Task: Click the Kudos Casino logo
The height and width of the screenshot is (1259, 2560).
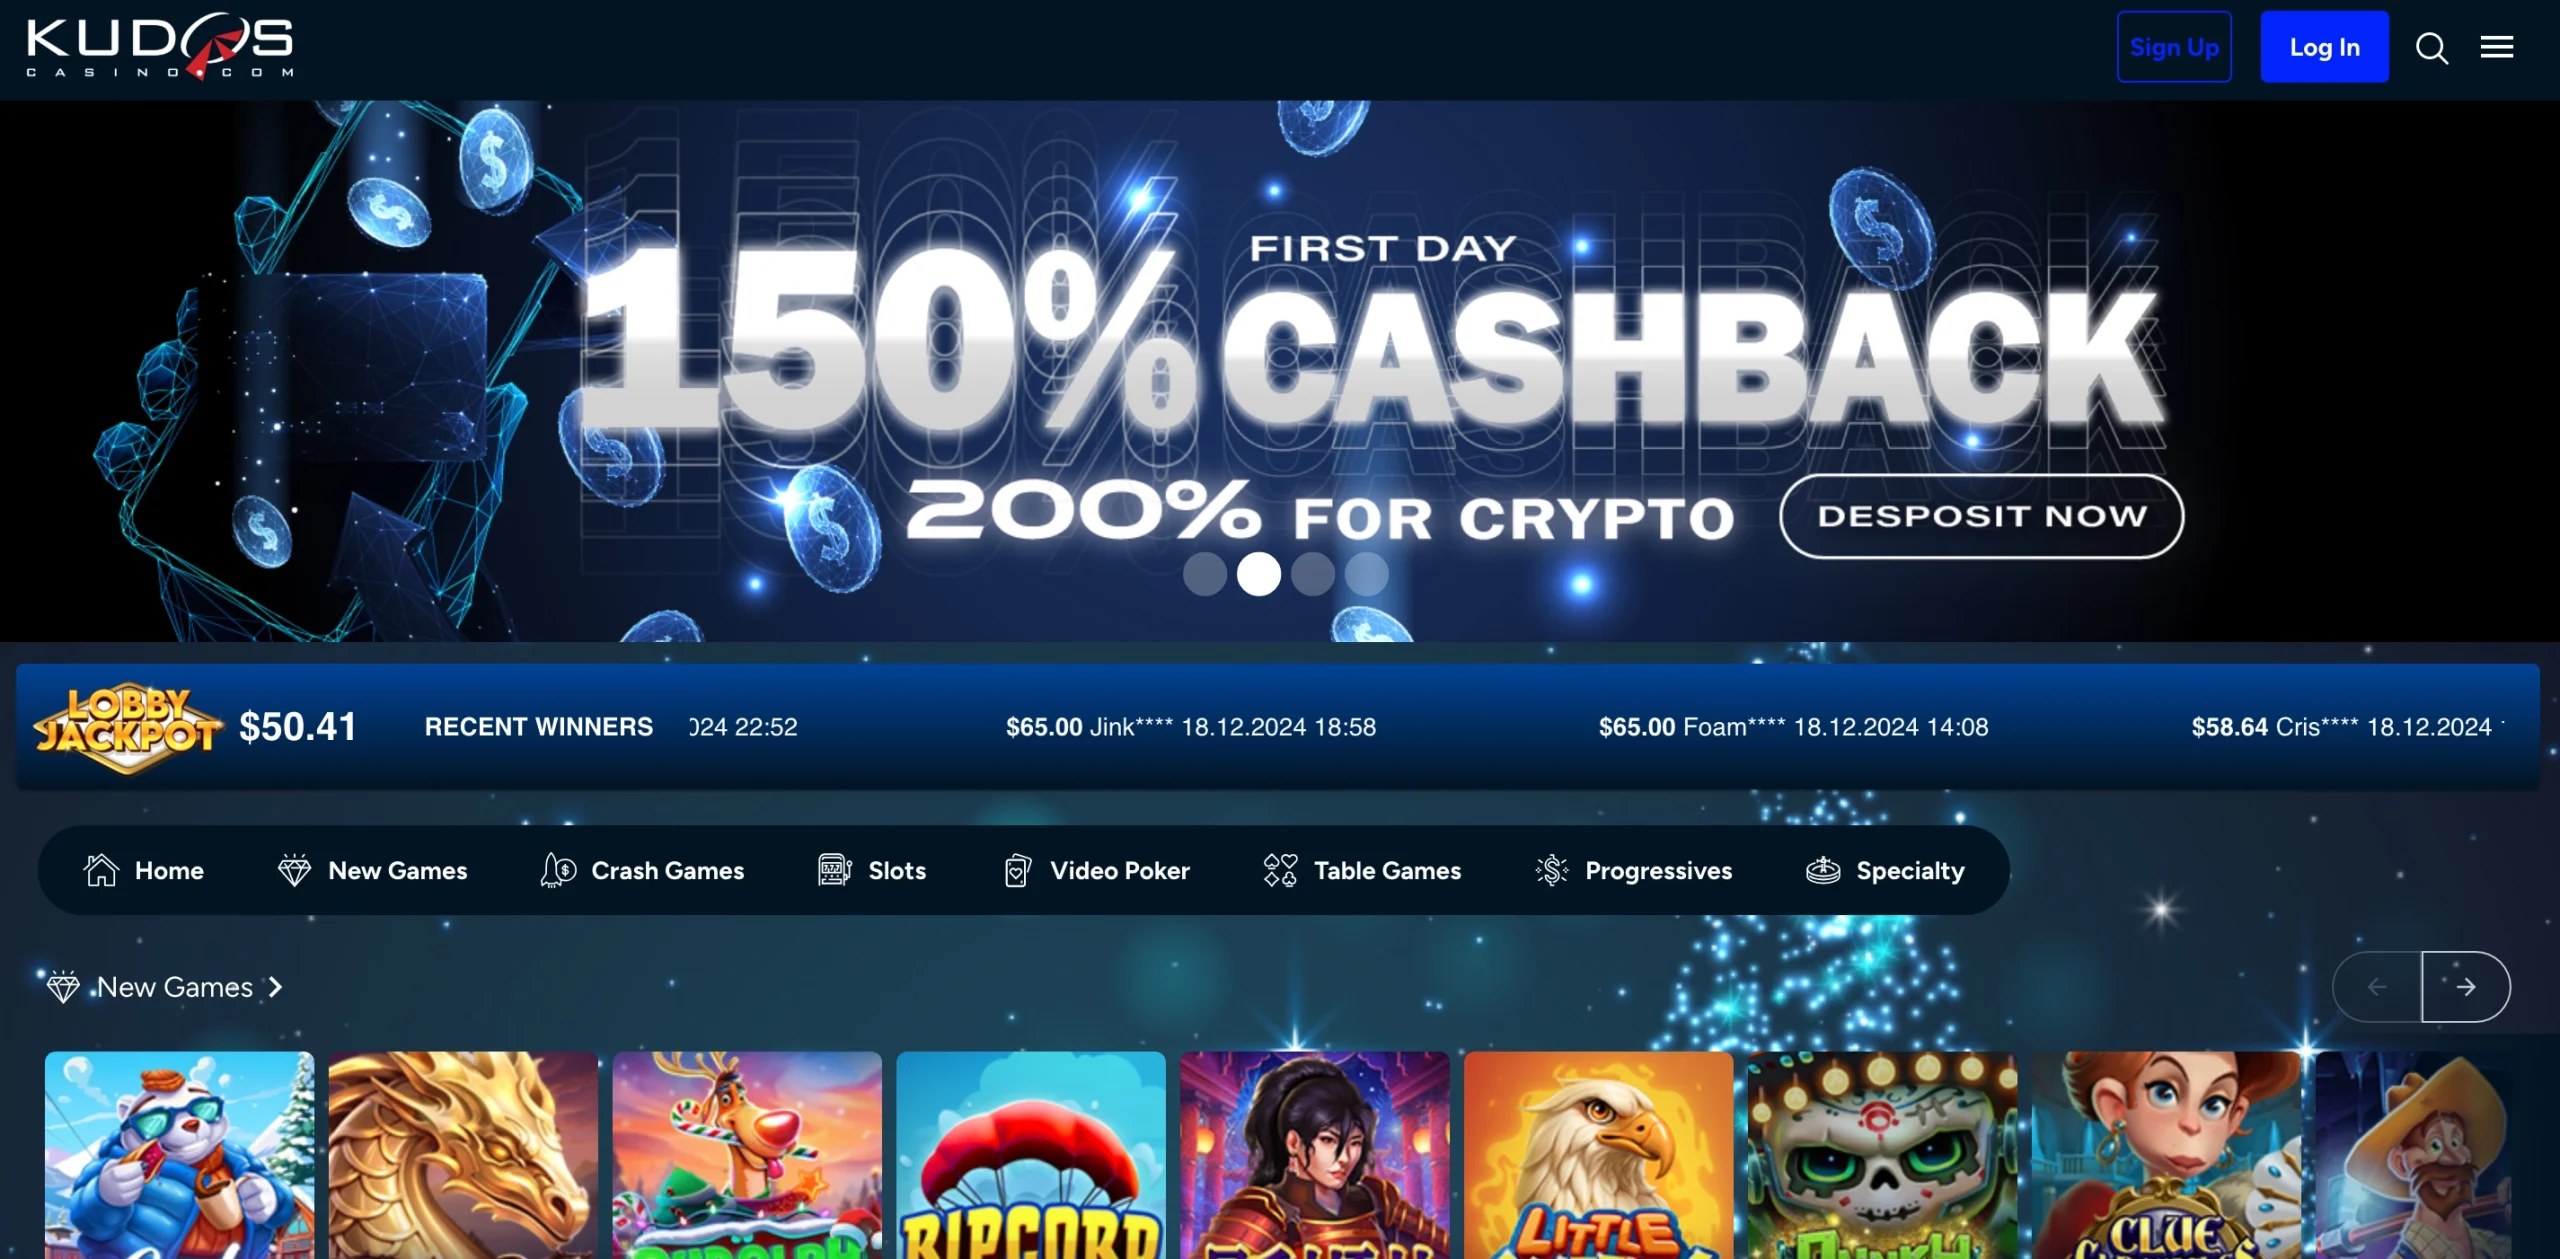Action: pos(160,46)
